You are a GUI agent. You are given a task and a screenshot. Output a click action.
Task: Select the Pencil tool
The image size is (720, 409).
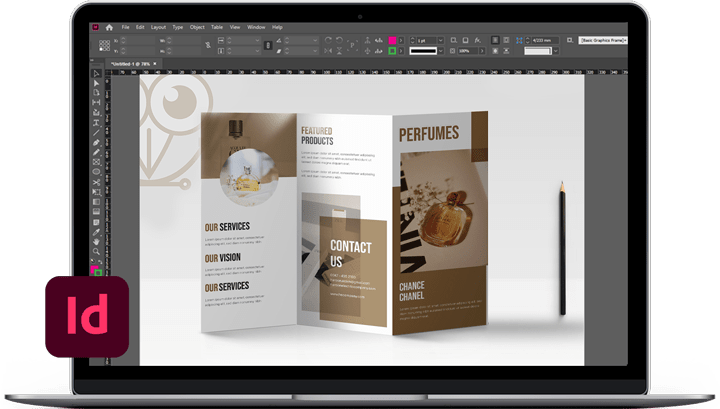tap(96, 152)
